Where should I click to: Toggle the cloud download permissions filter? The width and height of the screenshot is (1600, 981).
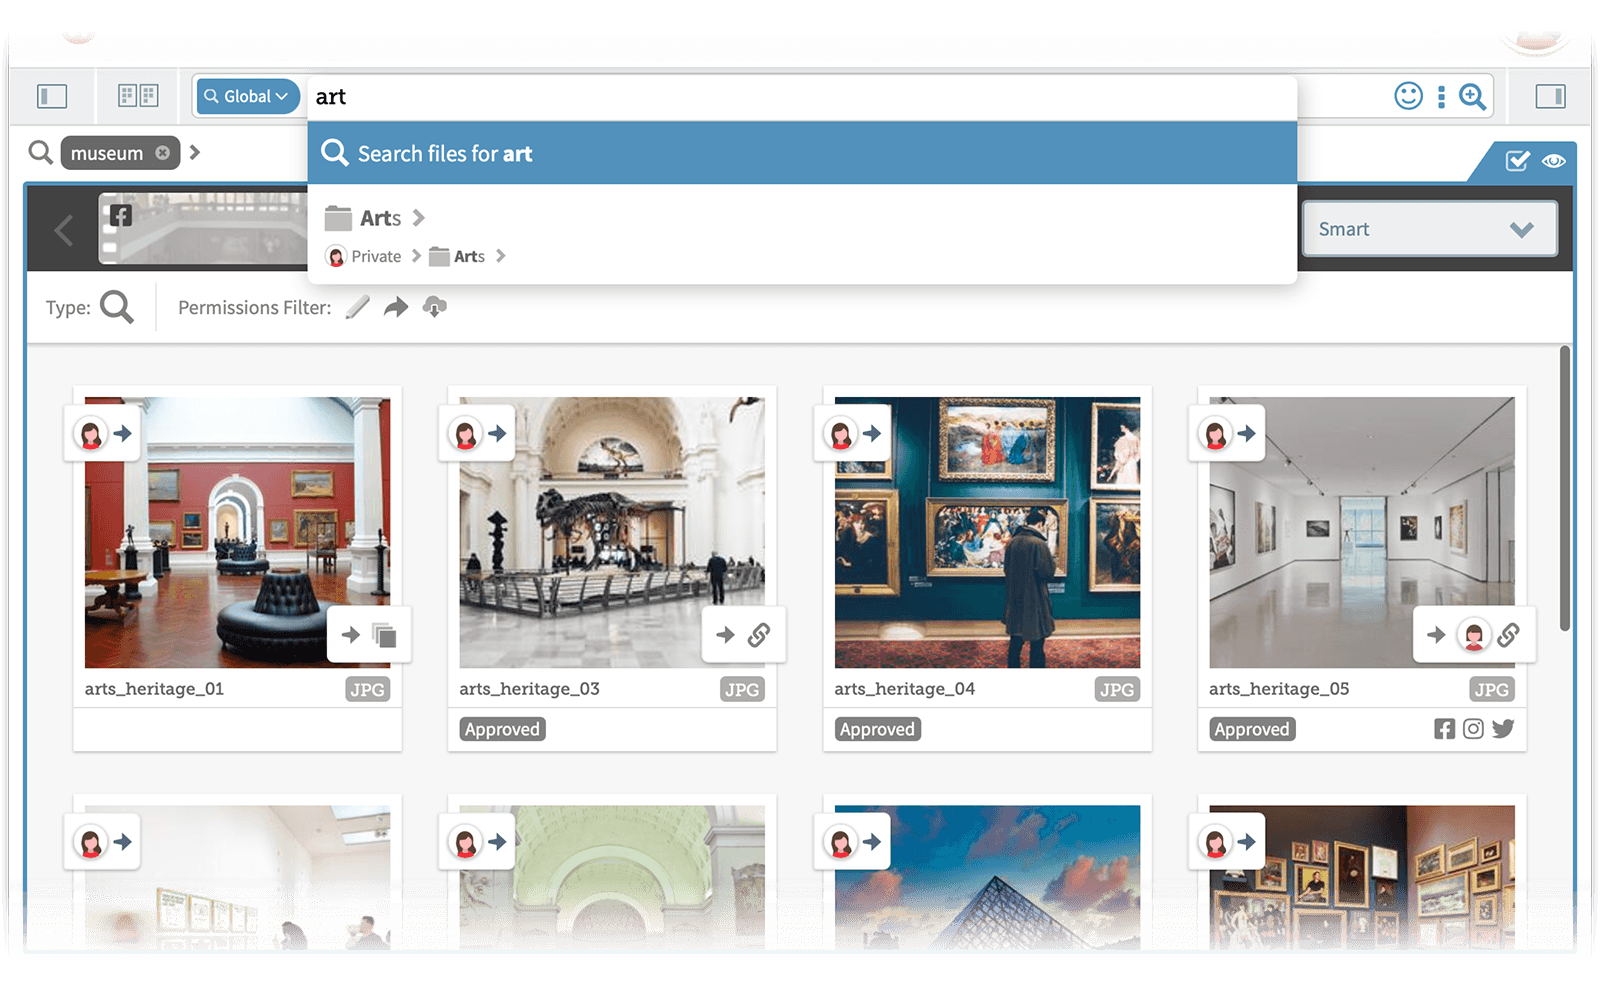(434, 307)
